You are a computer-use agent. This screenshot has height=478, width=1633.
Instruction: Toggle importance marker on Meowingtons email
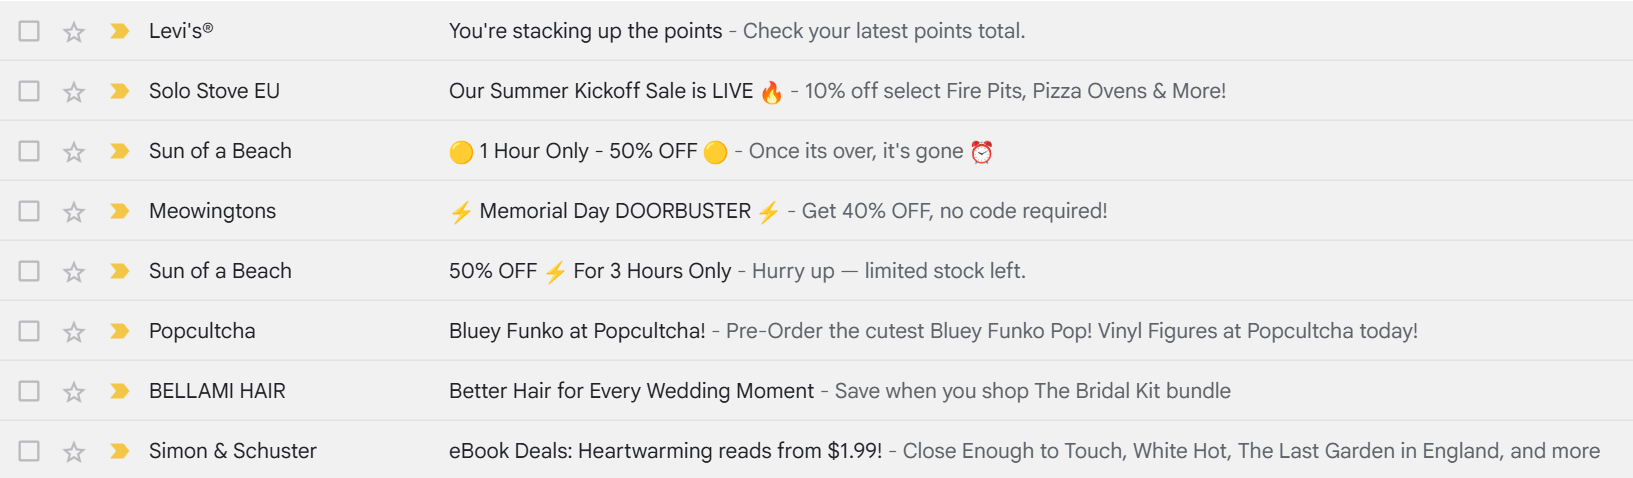point(120,211)
